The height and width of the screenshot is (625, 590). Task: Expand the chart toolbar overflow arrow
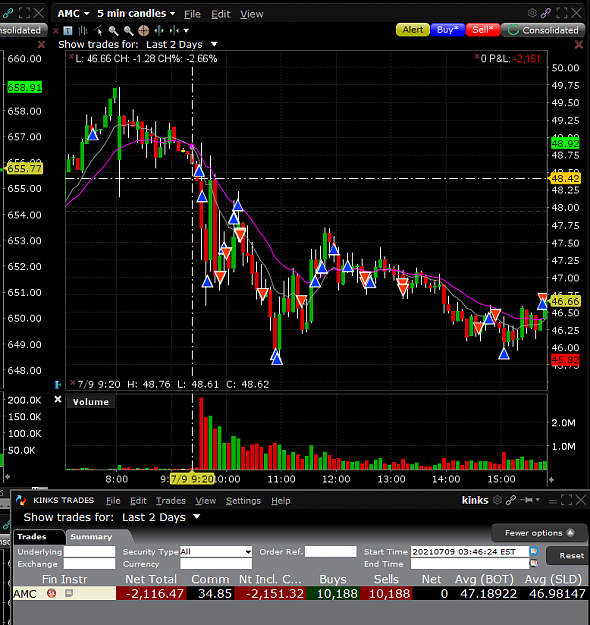click(186, 31)
